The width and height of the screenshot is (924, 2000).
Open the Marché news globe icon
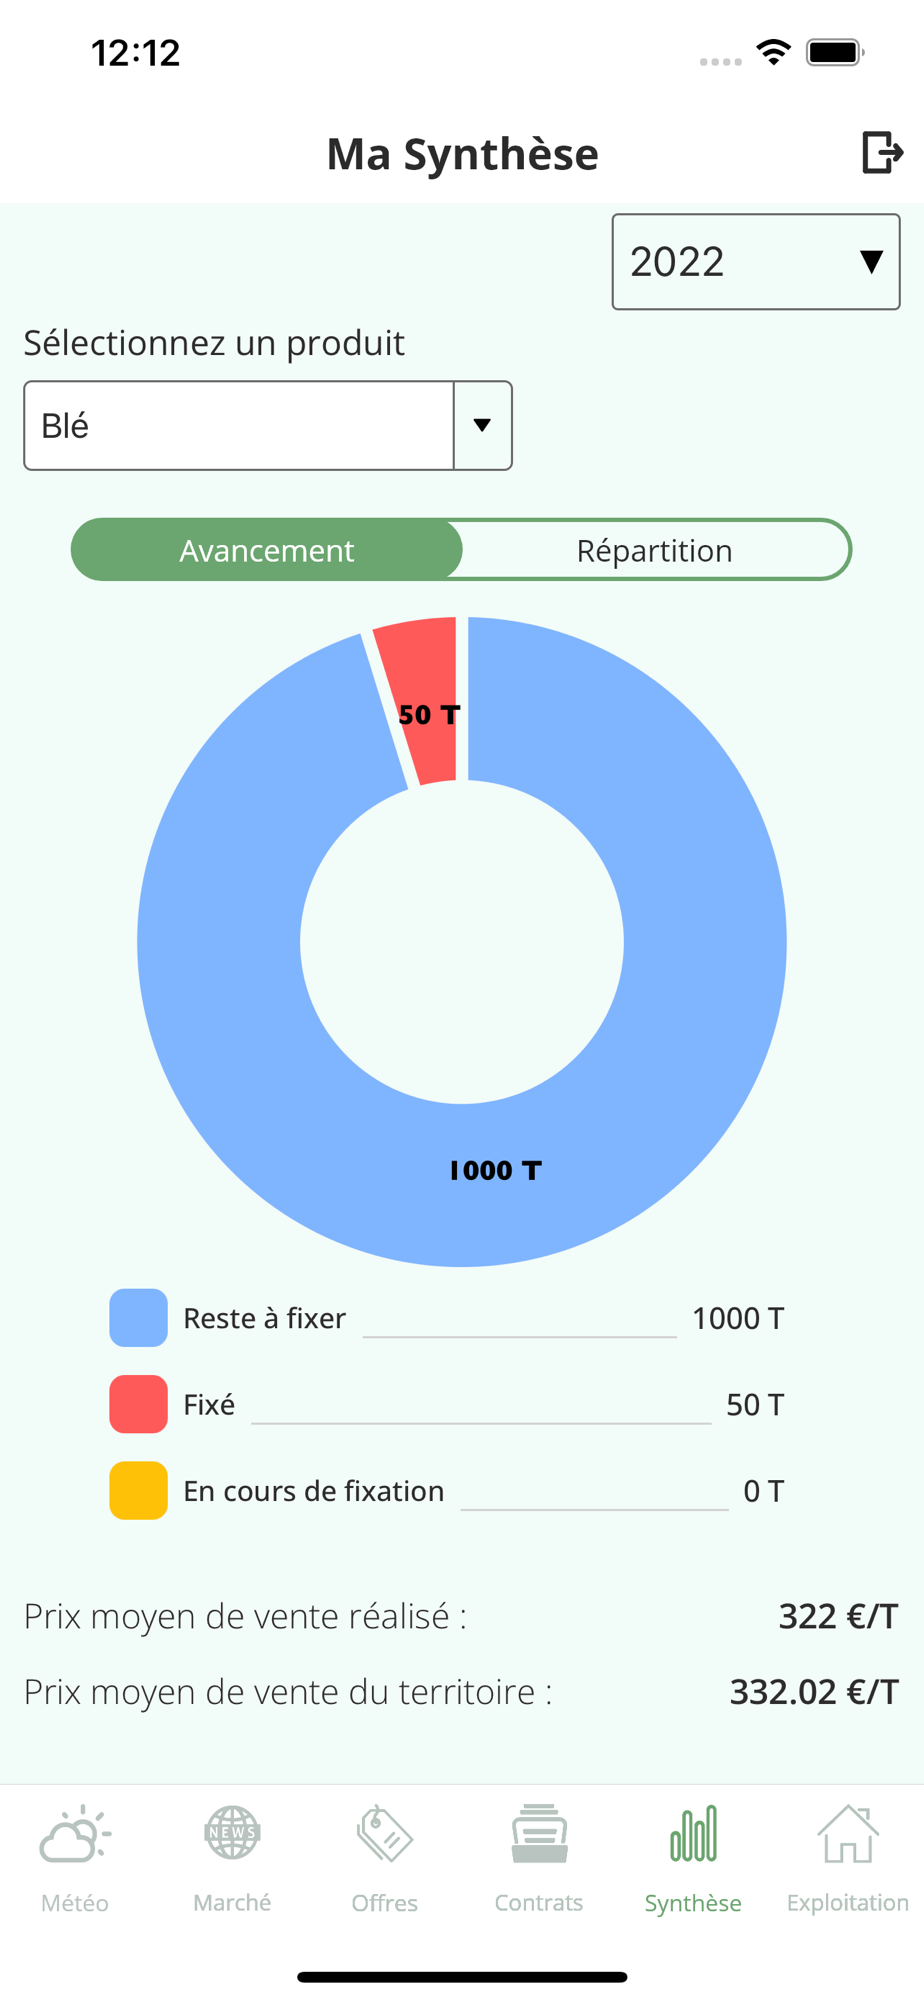[232, 1833]
